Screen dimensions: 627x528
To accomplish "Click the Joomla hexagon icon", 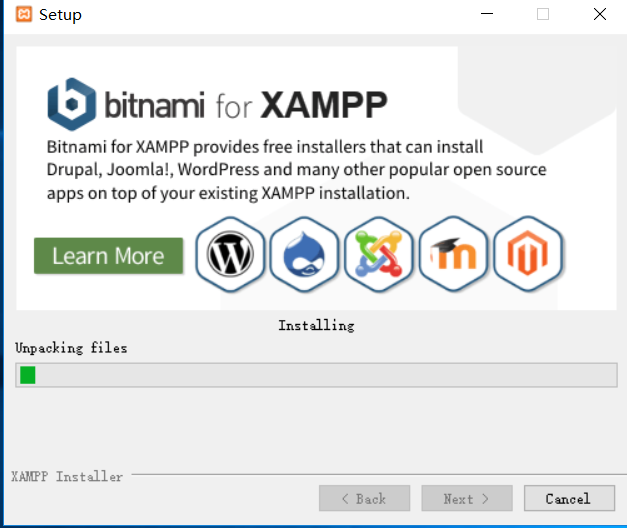I will (x=379, y=254).
